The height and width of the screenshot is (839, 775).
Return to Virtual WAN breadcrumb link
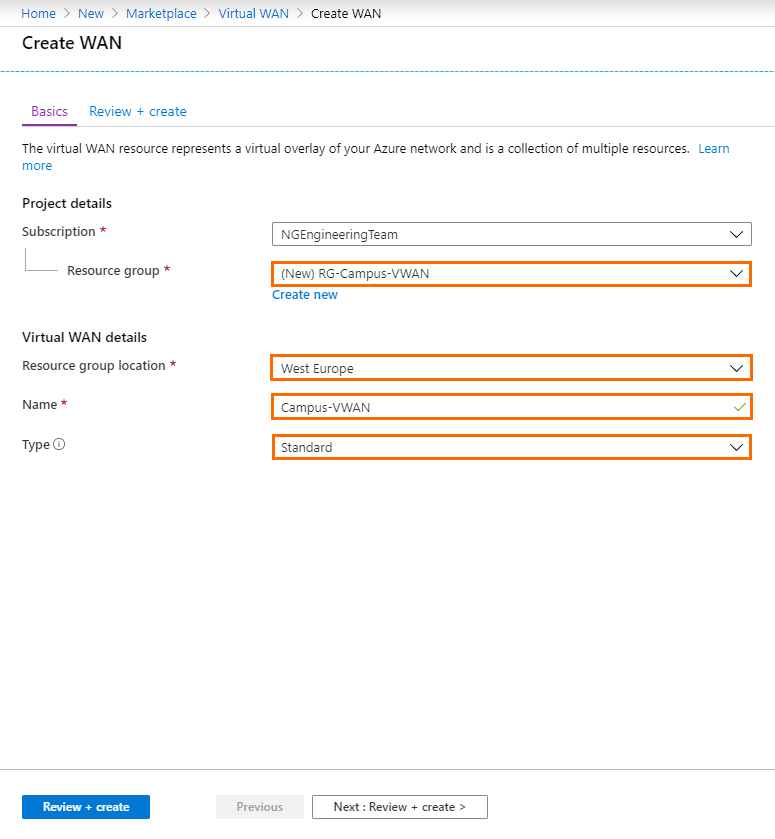click(254, 14)
